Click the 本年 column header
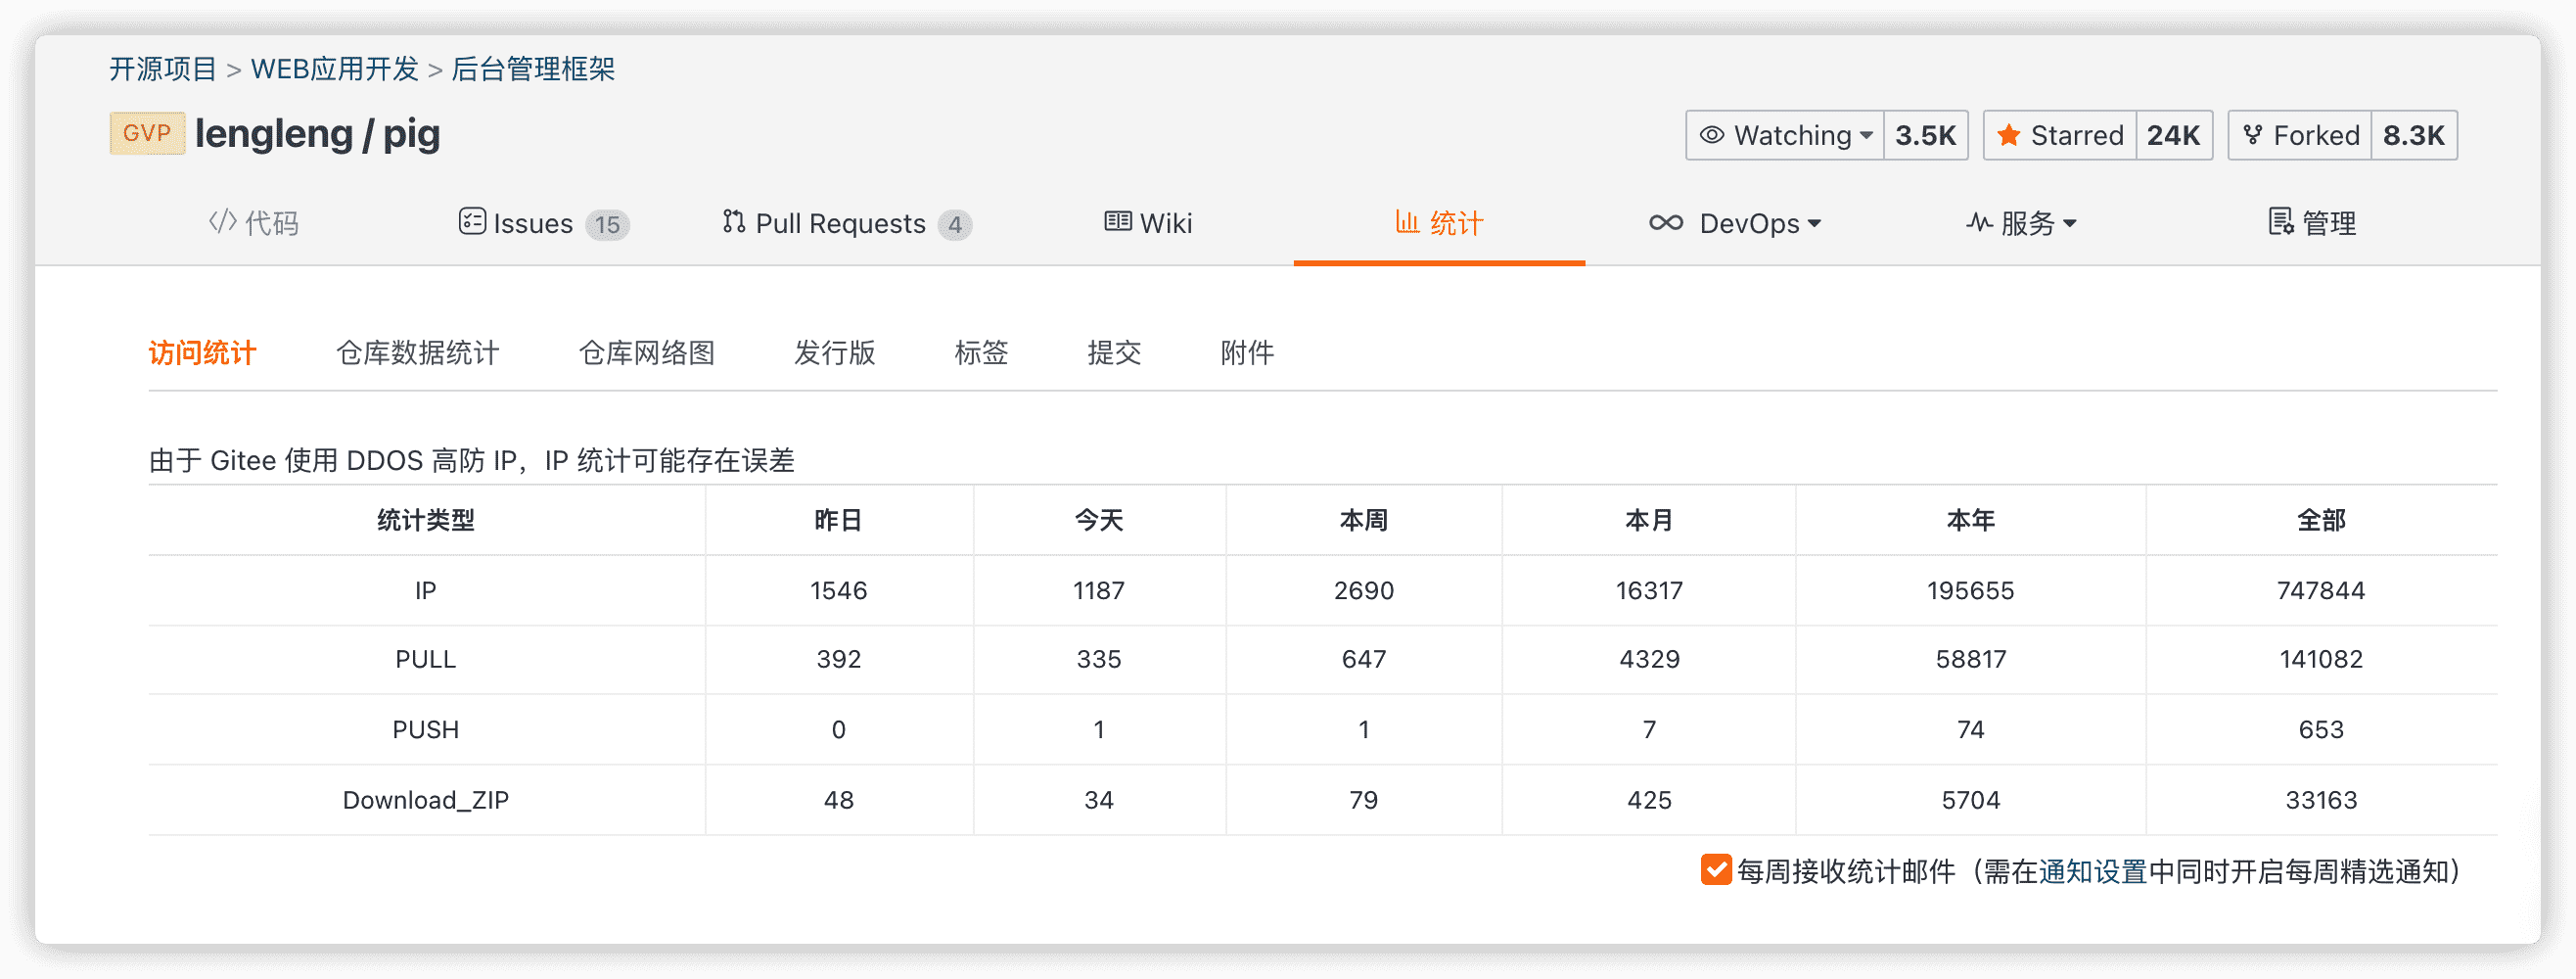2576x979 pixels. tap(1971, 520)
